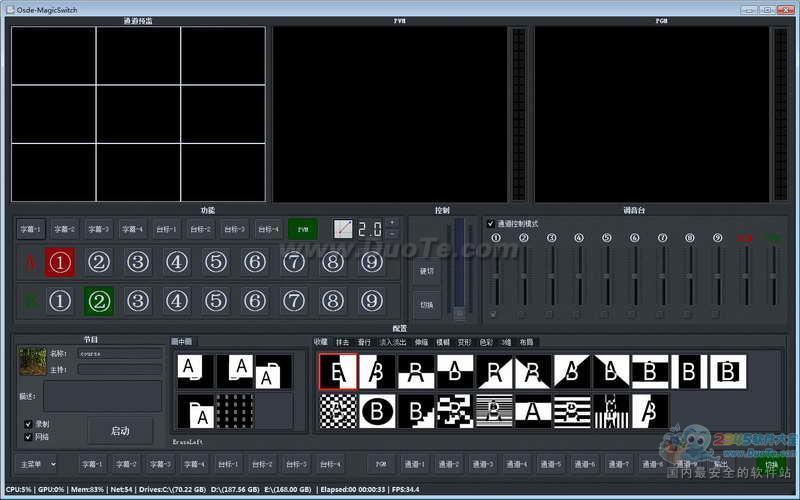Toggle the 网络 network checkbox
Screen dimensions: 800x500
click(x=29, y=437)
